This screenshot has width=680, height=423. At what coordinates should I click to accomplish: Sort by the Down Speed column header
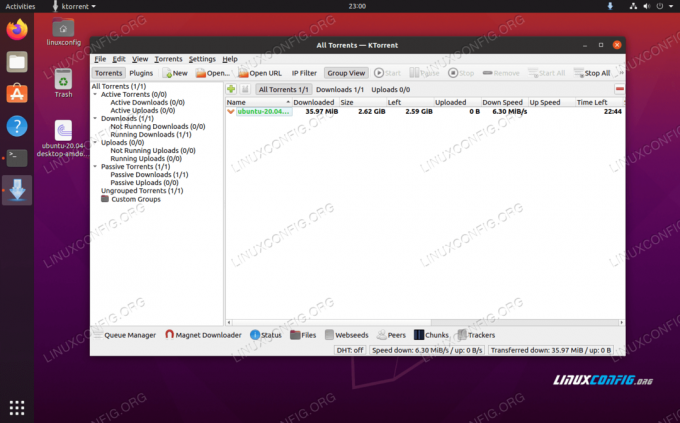pyautogui.click(x=504, y=102)
